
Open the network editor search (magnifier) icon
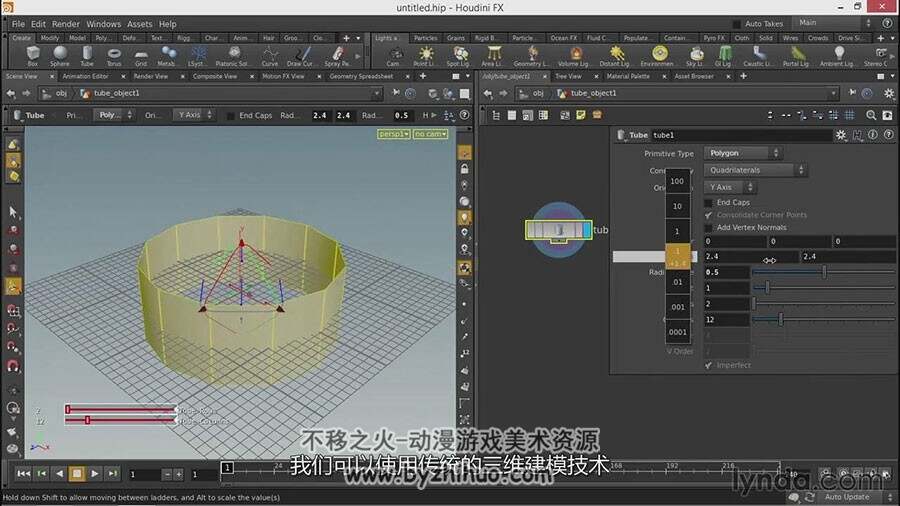point(871,115)
